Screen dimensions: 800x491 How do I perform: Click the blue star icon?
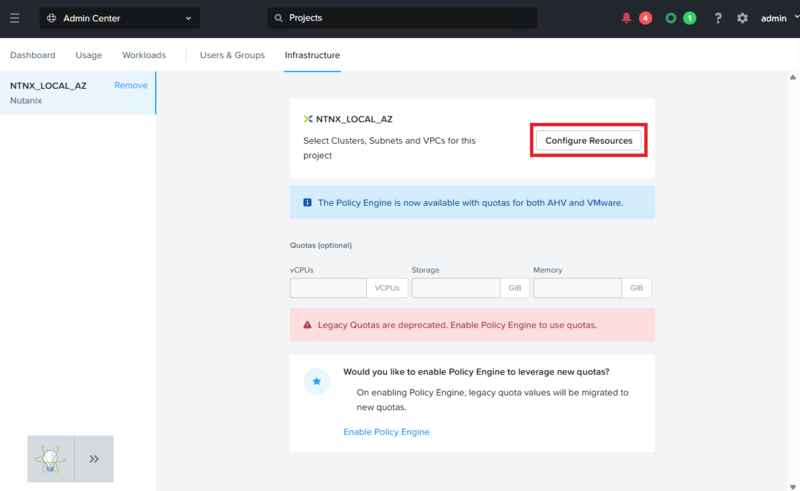point(317,381)
